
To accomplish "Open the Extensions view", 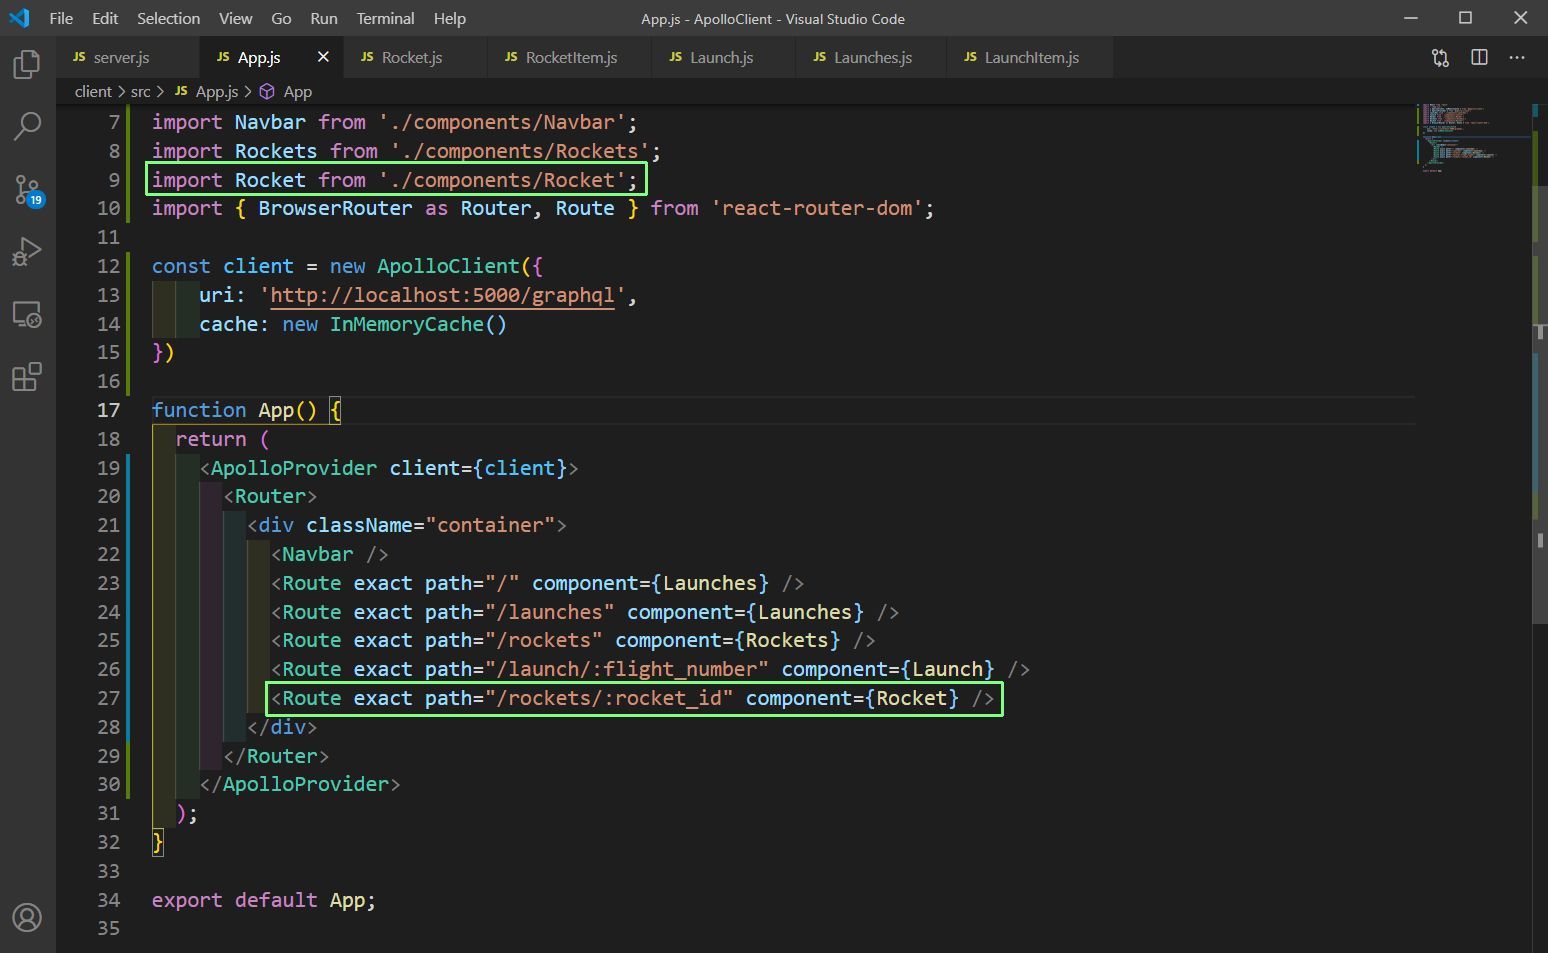I will (27, 377).
